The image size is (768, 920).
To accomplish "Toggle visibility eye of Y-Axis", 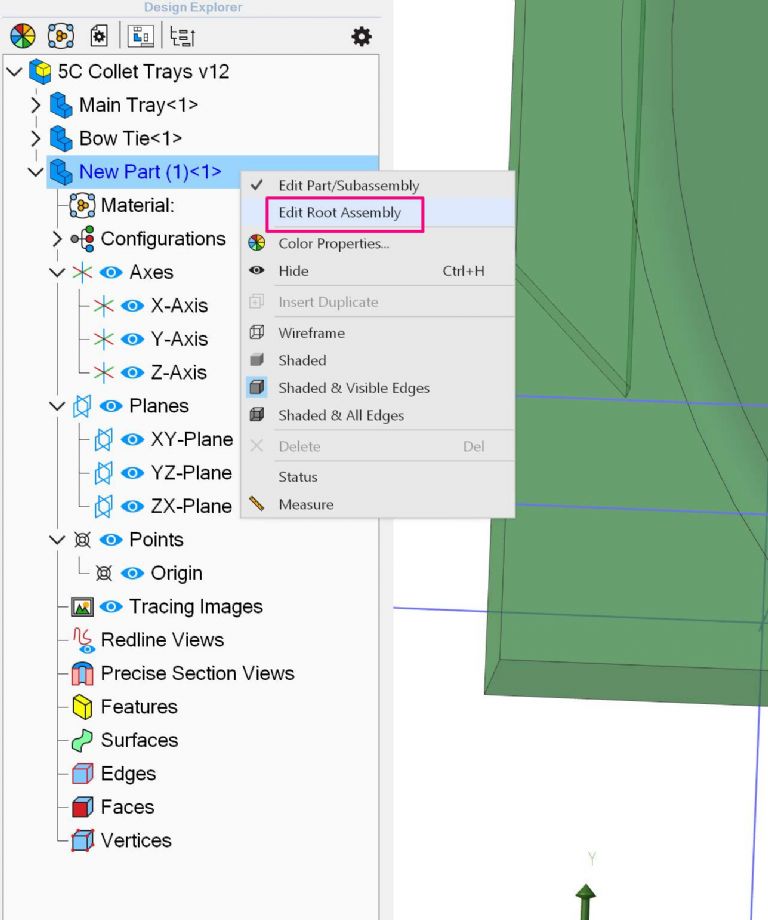I will point(132,339).
